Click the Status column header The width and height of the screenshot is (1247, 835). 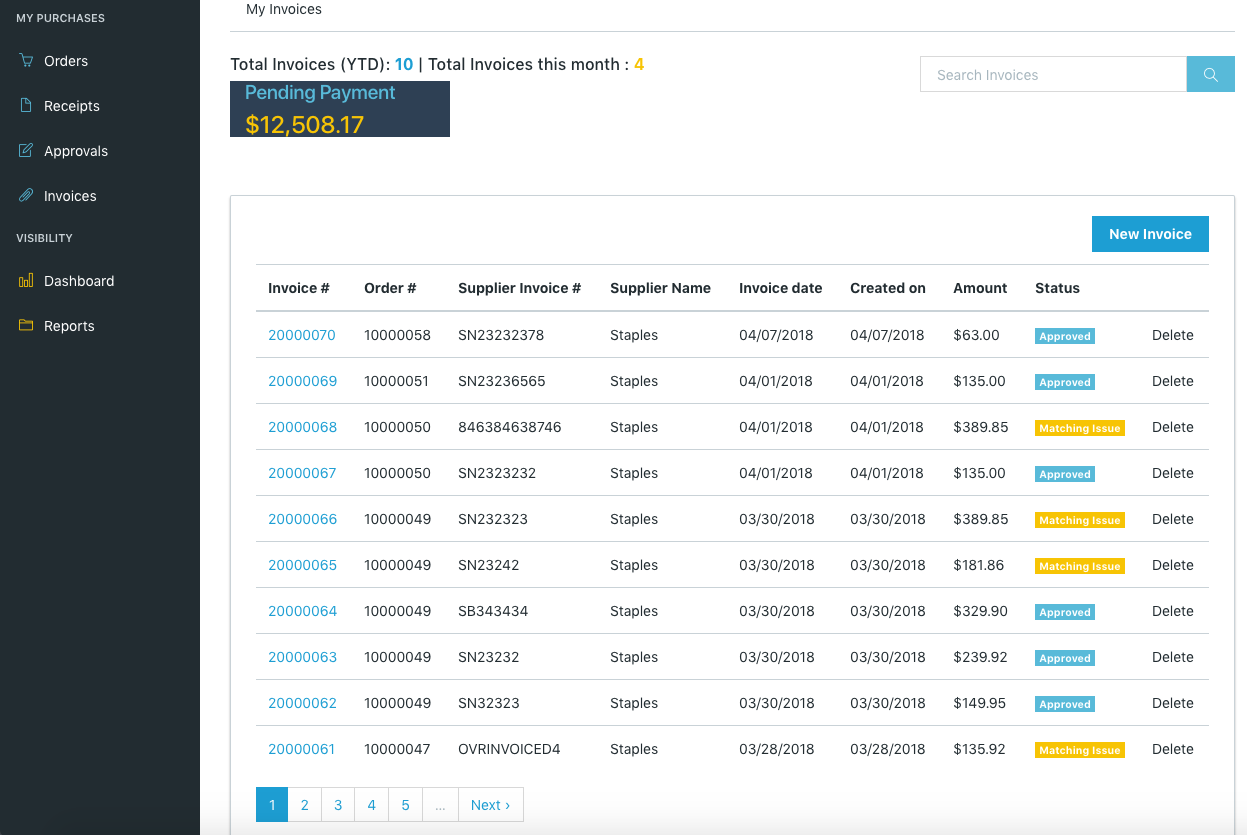point(1057,288)
